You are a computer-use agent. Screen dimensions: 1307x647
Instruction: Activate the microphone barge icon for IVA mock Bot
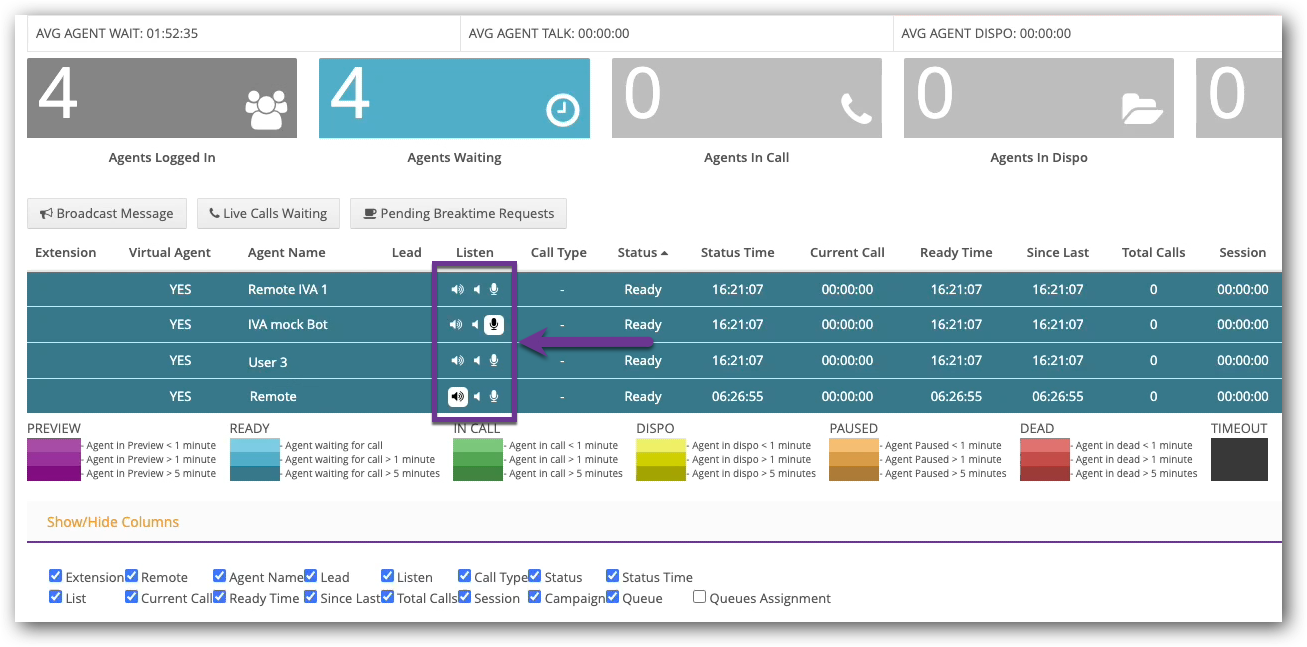pos(492,324)
